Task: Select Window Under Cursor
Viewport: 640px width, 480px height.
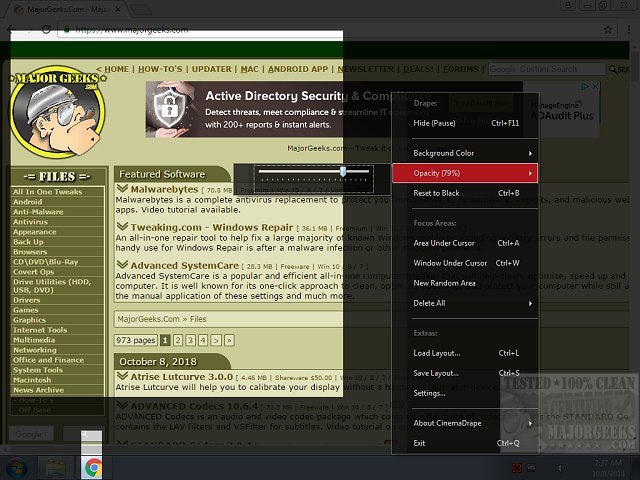Action: 465,263
